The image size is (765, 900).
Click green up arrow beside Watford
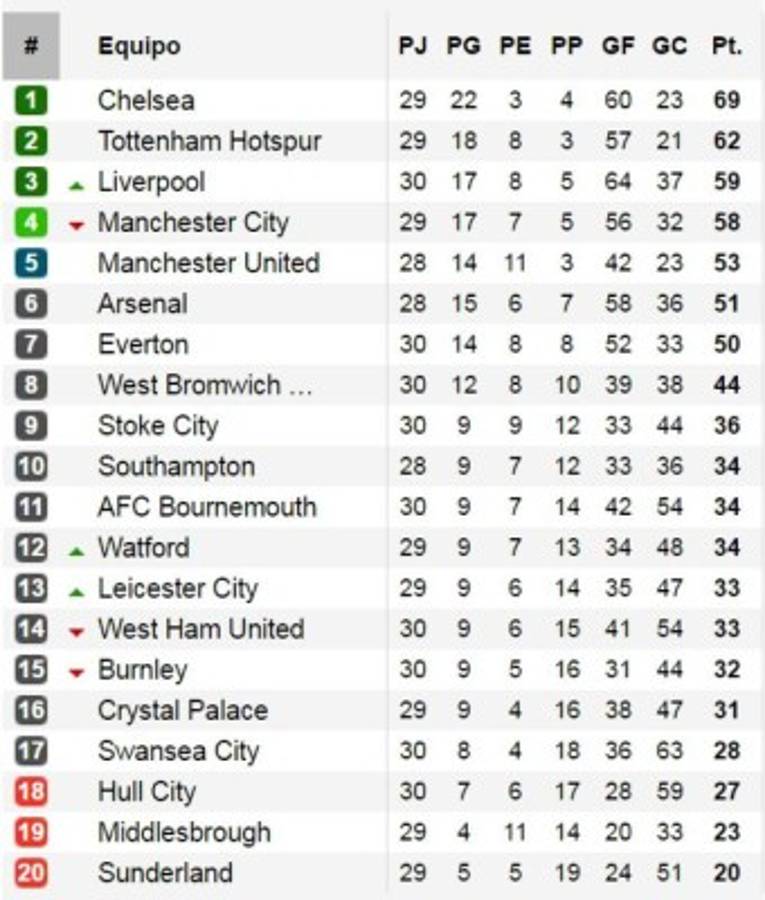coord(76,551)
